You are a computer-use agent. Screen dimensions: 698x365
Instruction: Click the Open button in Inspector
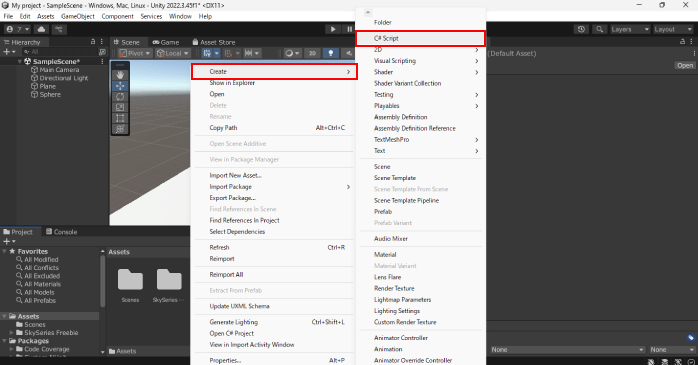pyautogui.click(x=685, y=65)
